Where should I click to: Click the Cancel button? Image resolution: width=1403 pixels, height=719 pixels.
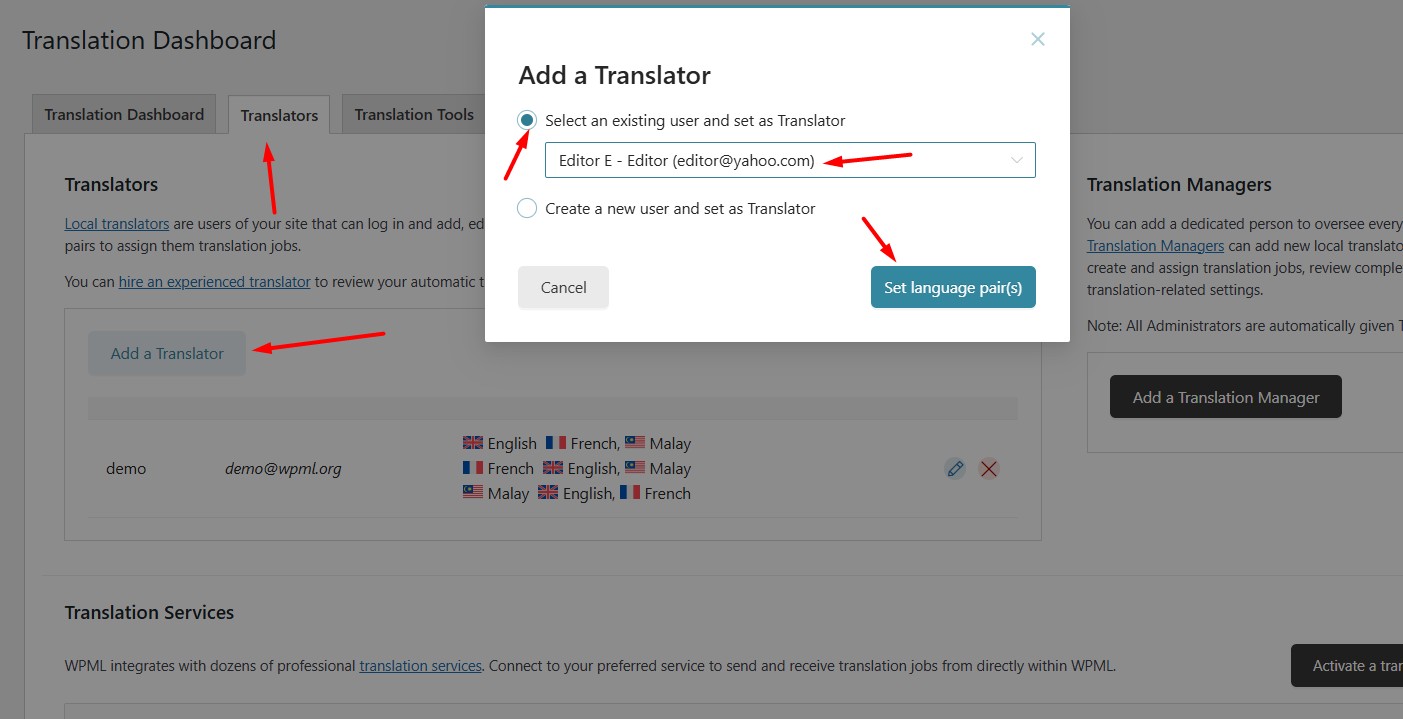(563, 287)
